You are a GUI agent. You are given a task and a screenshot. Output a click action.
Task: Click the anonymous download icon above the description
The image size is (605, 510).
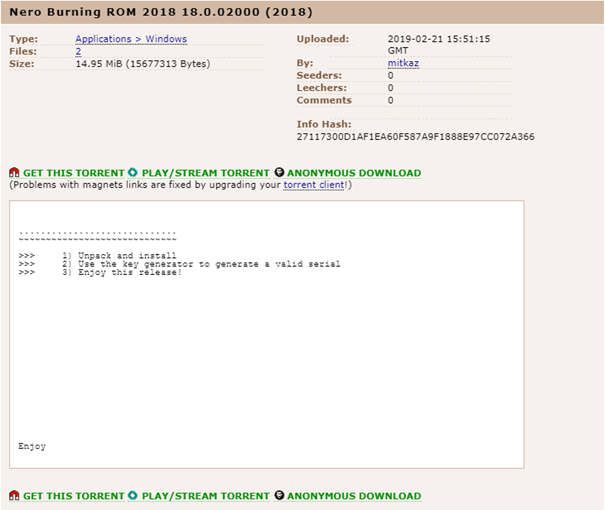[x=279, y=173]
